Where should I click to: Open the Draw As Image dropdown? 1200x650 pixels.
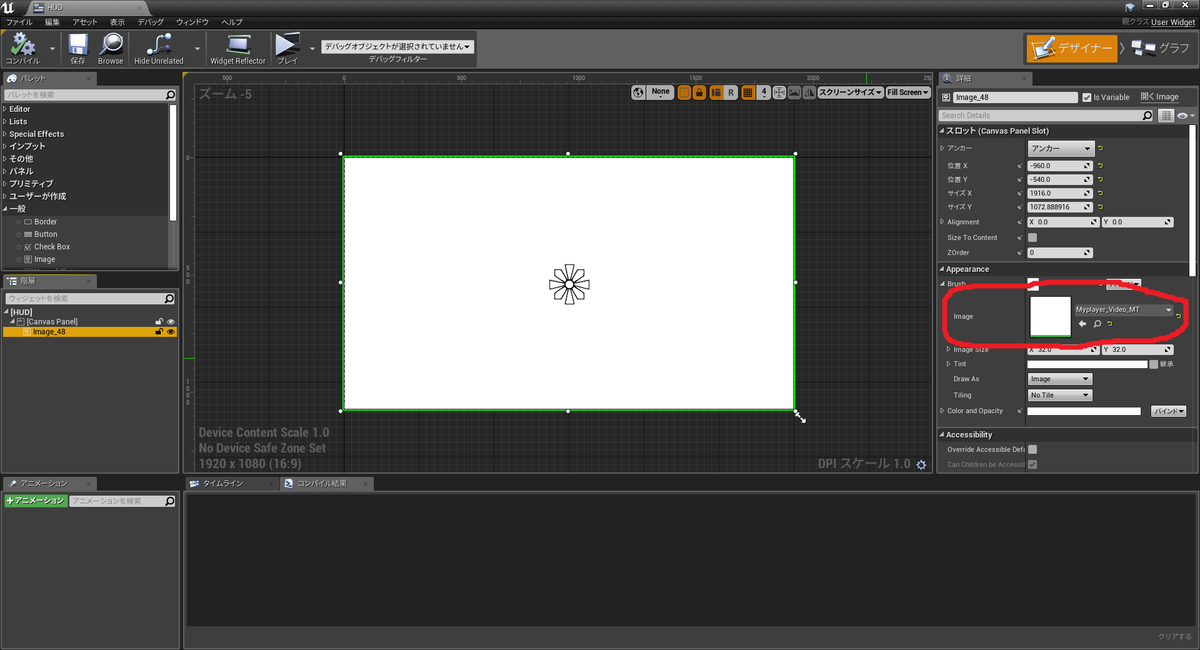pos(1060,380)
